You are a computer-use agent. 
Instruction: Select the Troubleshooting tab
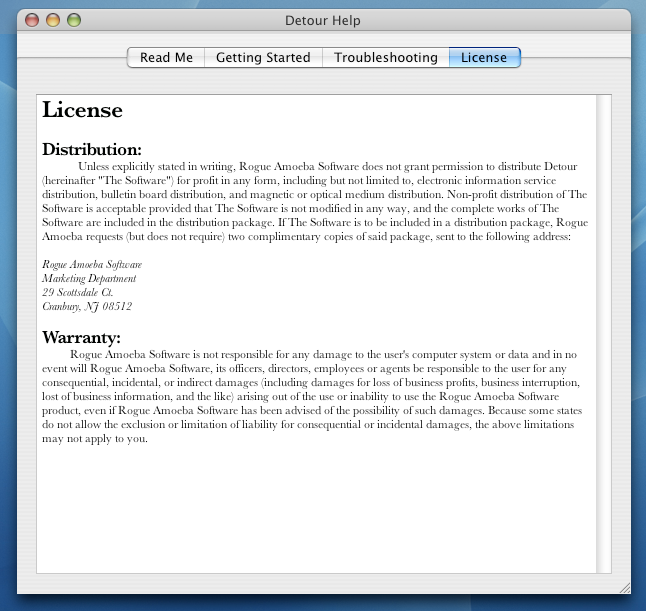click(386, 57)
